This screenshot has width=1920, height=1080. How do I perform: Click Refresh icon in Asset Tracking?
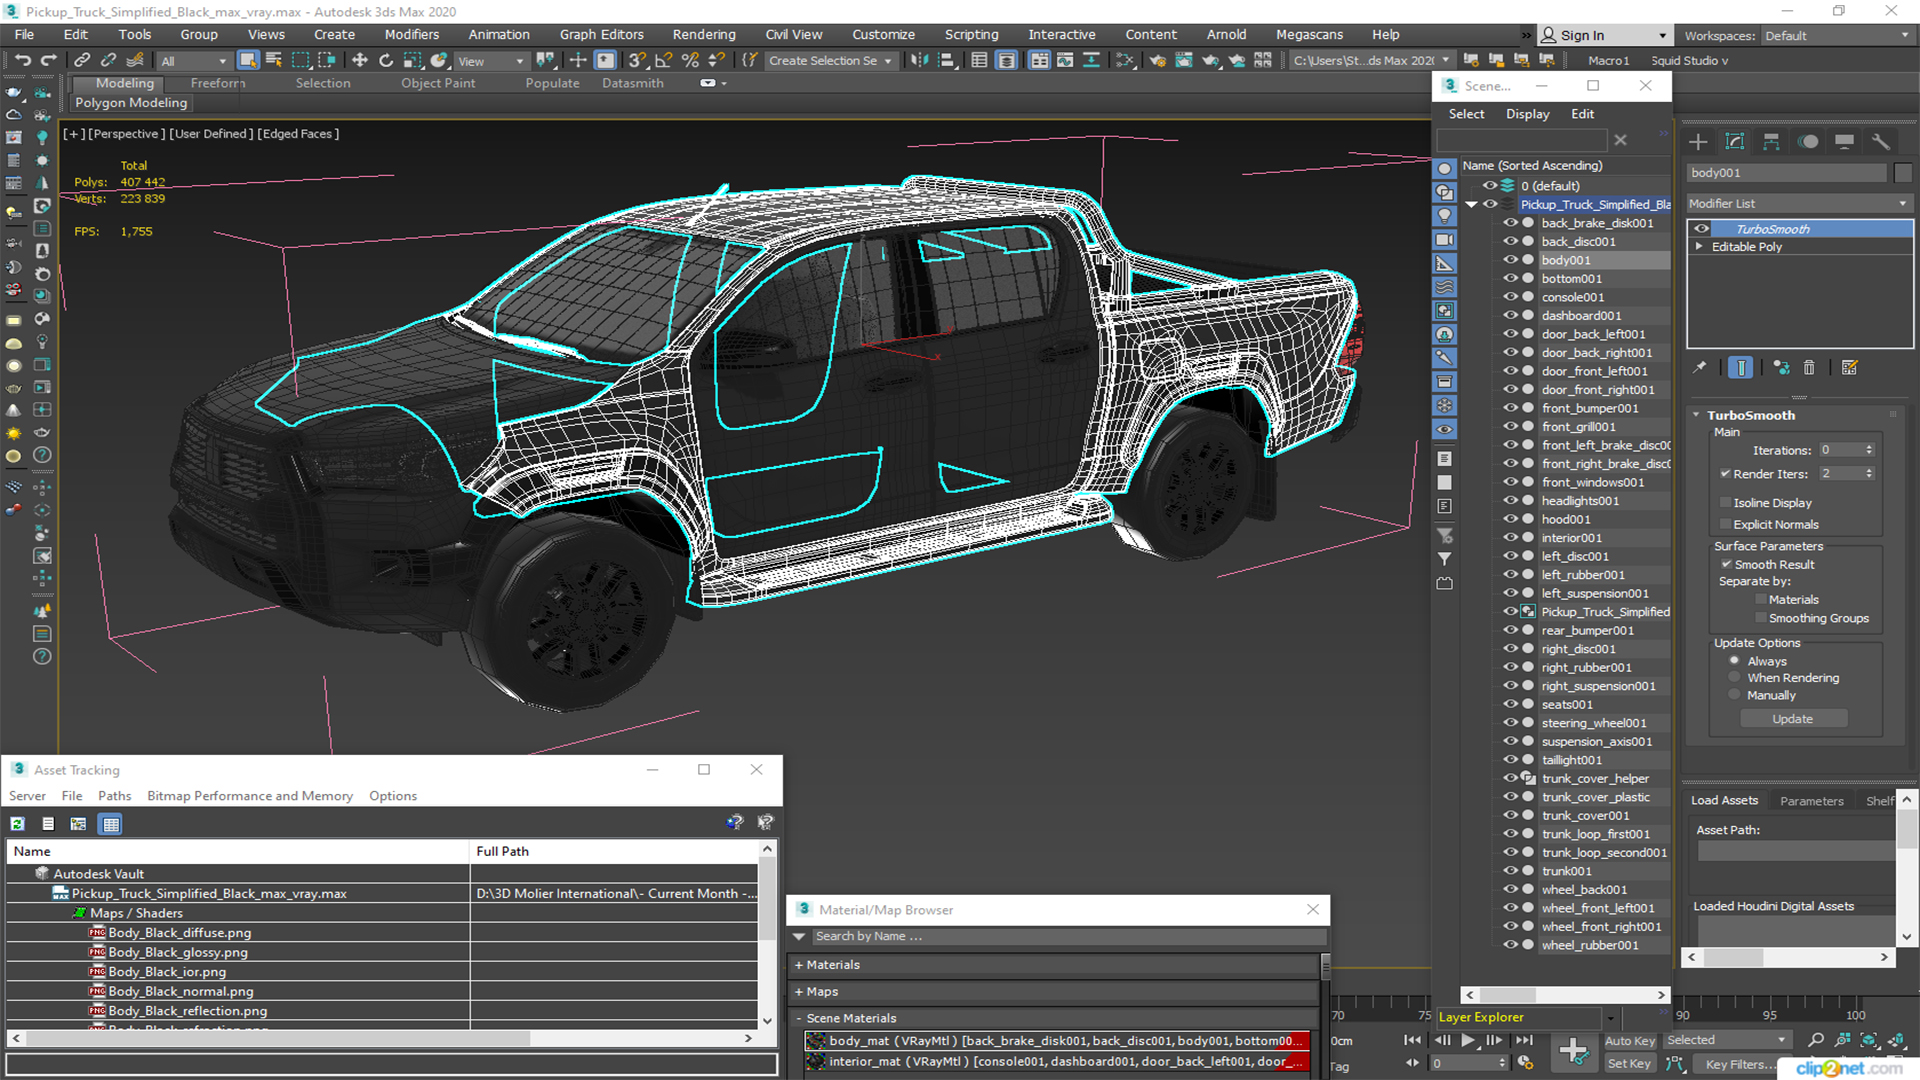(18, 824)
